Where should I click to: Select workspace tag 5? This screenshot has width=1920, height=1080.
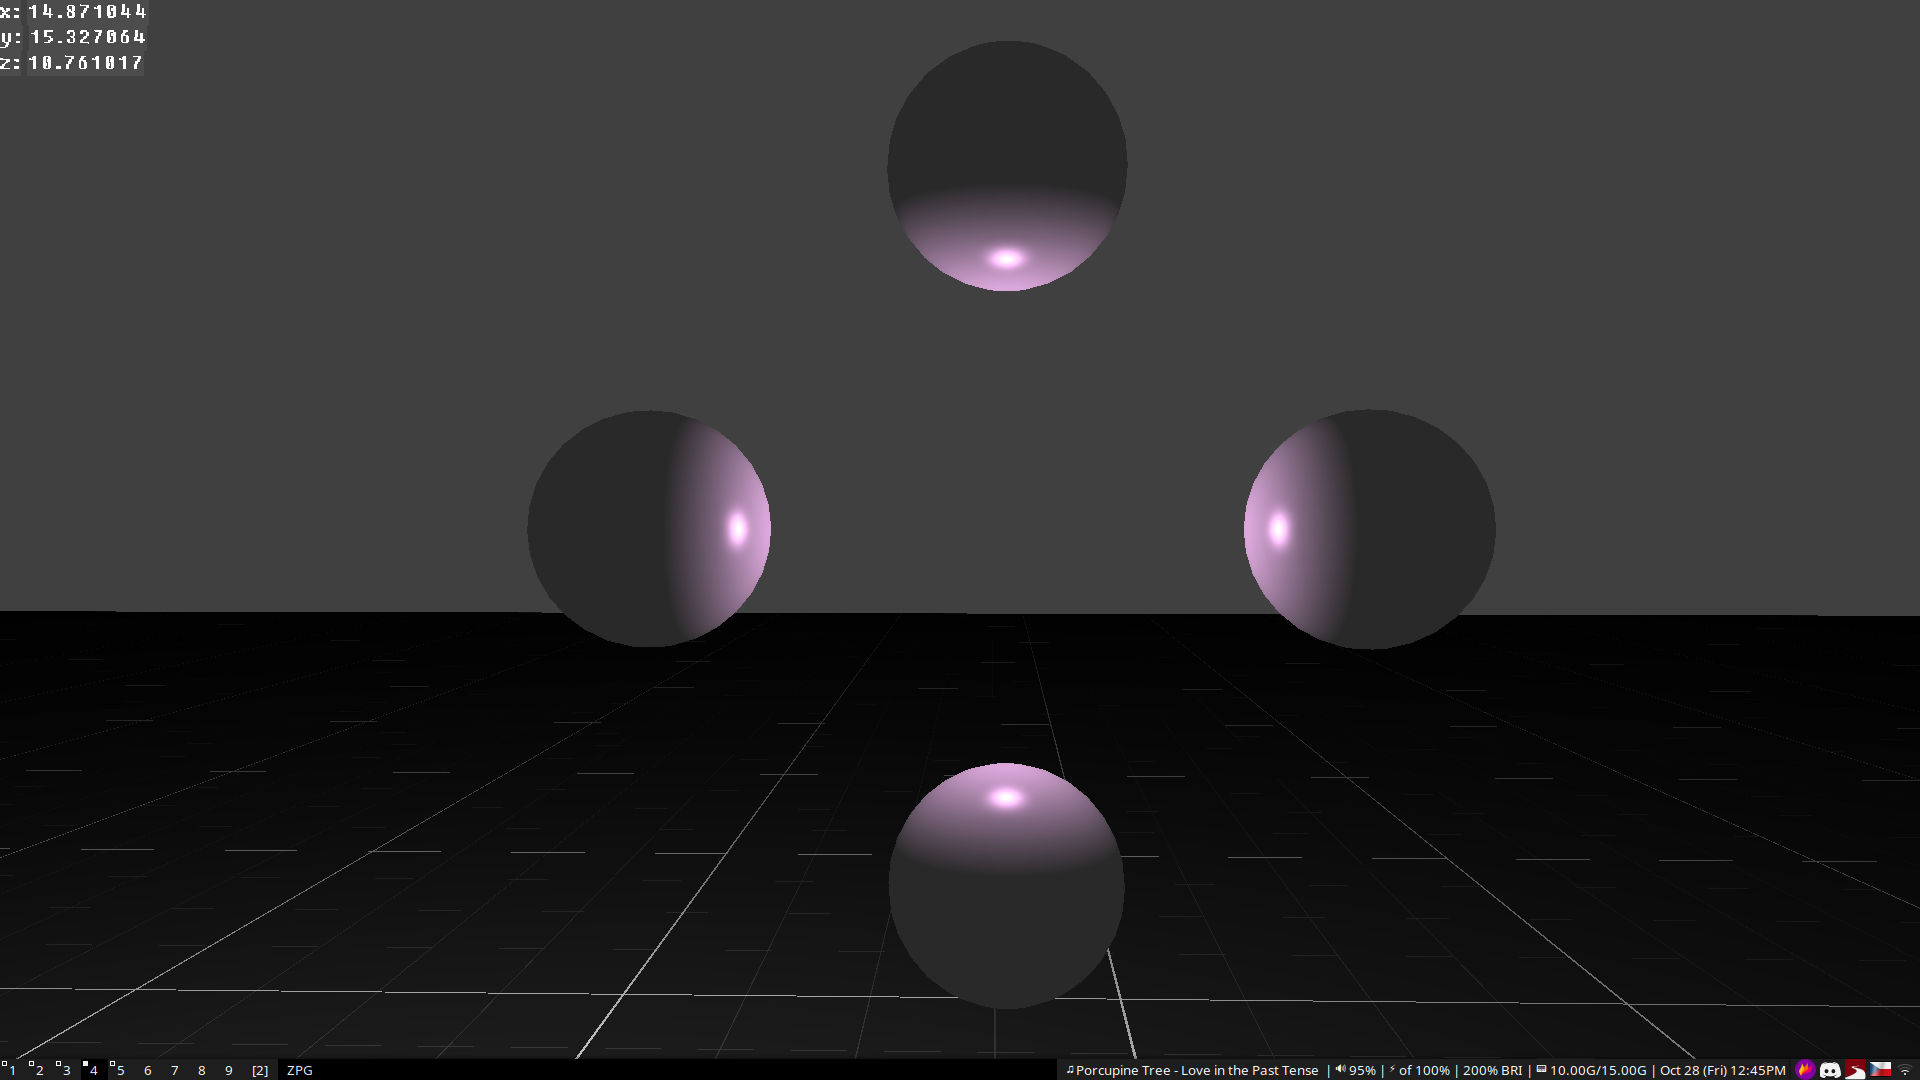[x=120, y=1070]
